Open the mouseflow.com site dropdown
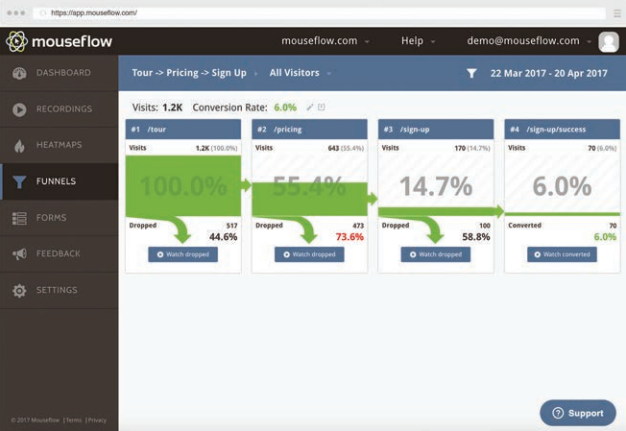626x431 pixels. (325, 41)
